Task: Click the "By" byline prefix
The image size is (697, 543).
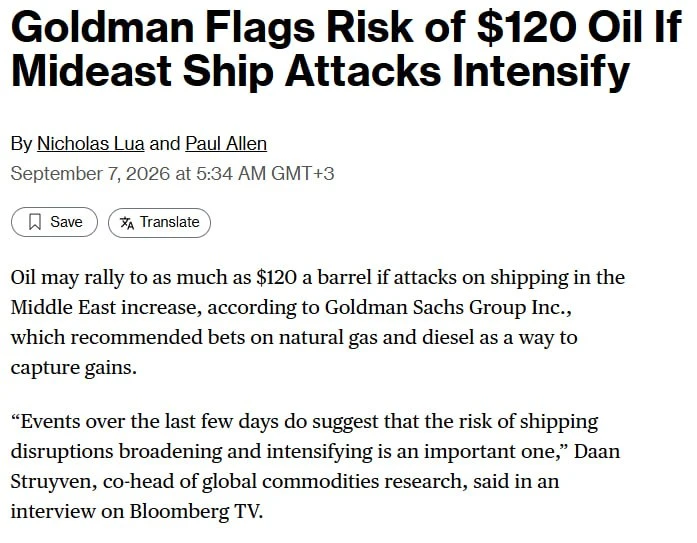Action: point(21,144)
